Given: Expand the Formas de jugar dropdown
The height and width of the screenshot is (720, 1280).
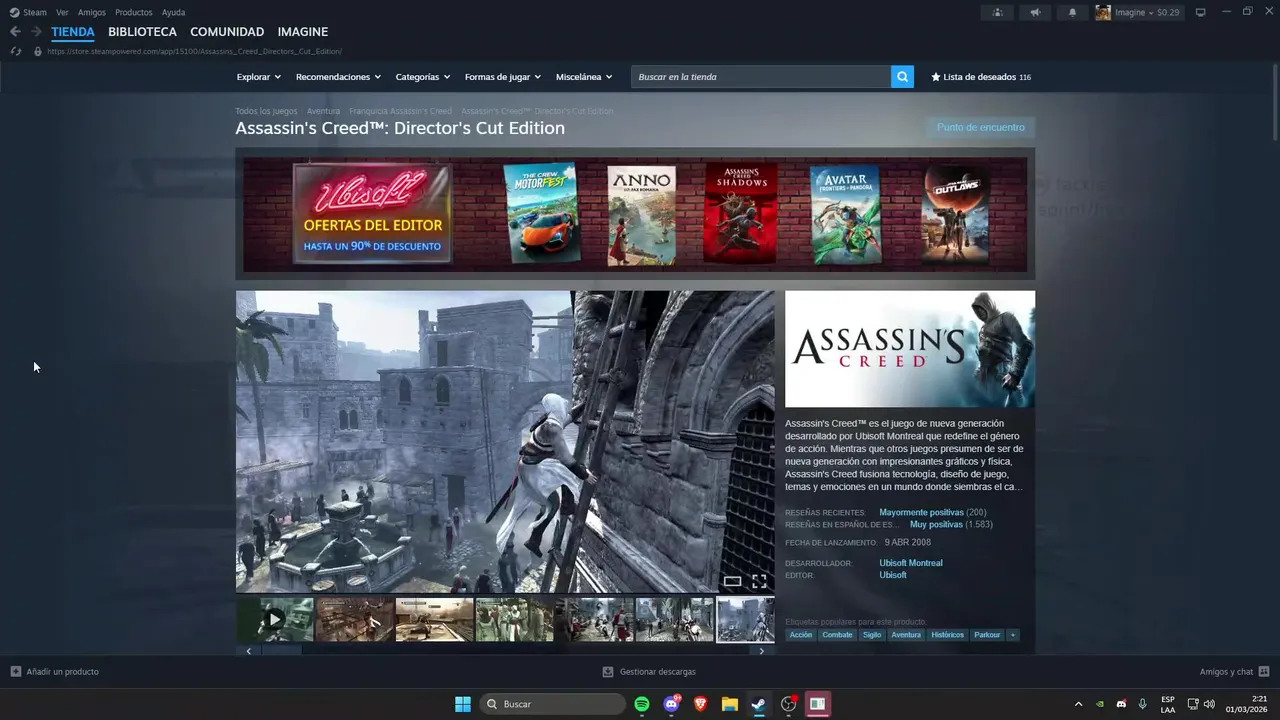Looking at the screenshot, I should pos(503,77).
